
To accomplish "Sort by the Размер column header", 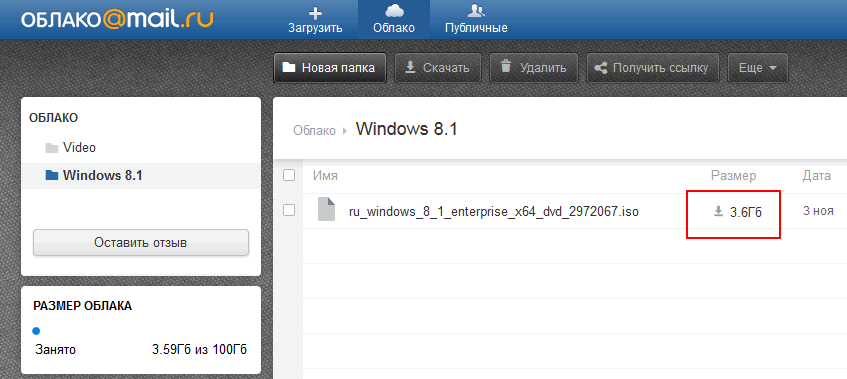I will [x=733, y=175].
